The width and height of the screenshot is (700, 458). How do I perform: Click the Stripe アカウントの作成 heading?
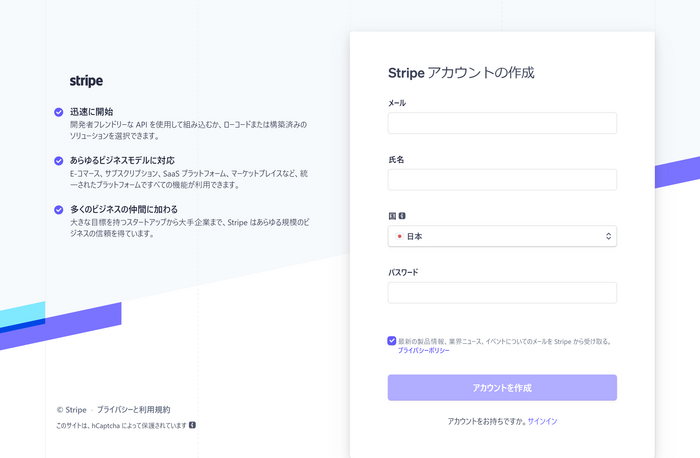tap(461, 73)
